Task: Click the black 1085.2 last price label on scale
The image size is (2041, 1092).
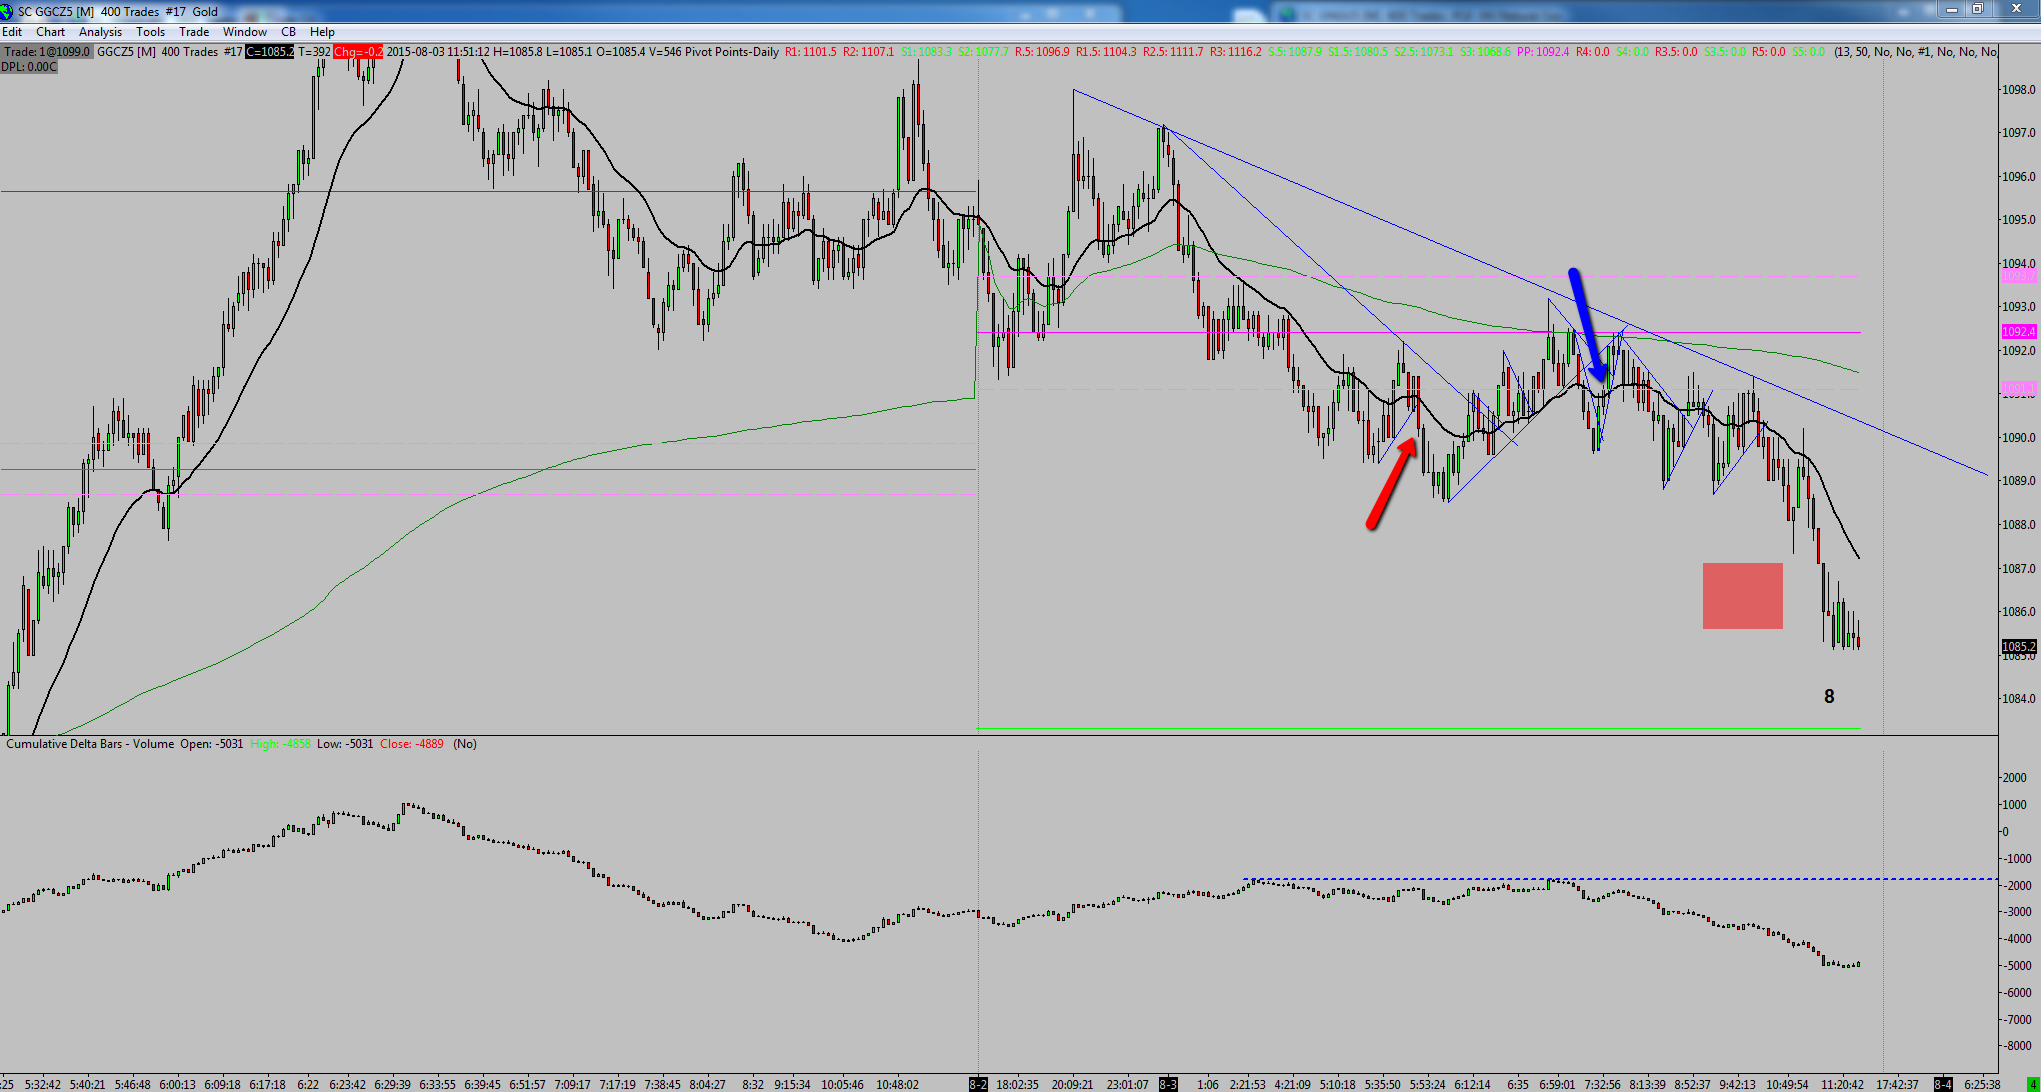Action: click(2018, 647)
